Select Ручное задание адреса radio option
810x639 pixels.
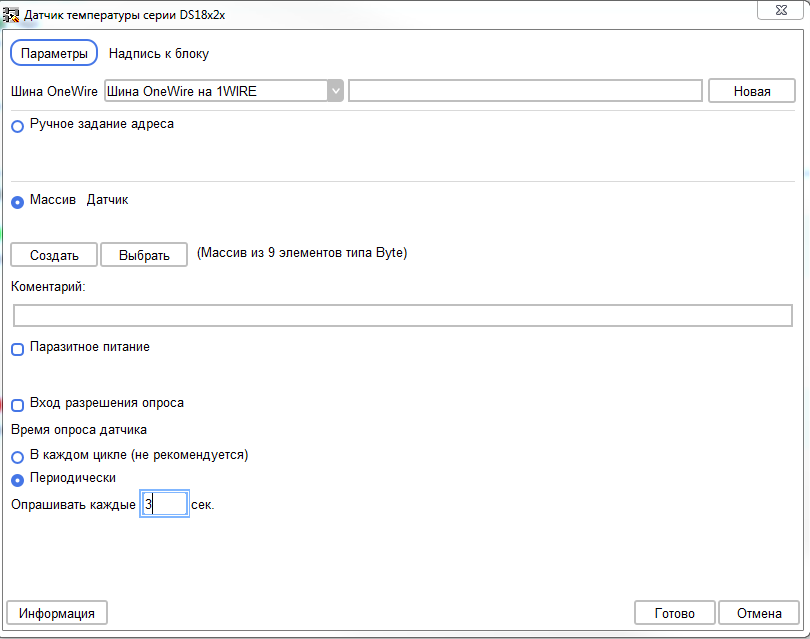pyautogui.click(x=17, y=126)
